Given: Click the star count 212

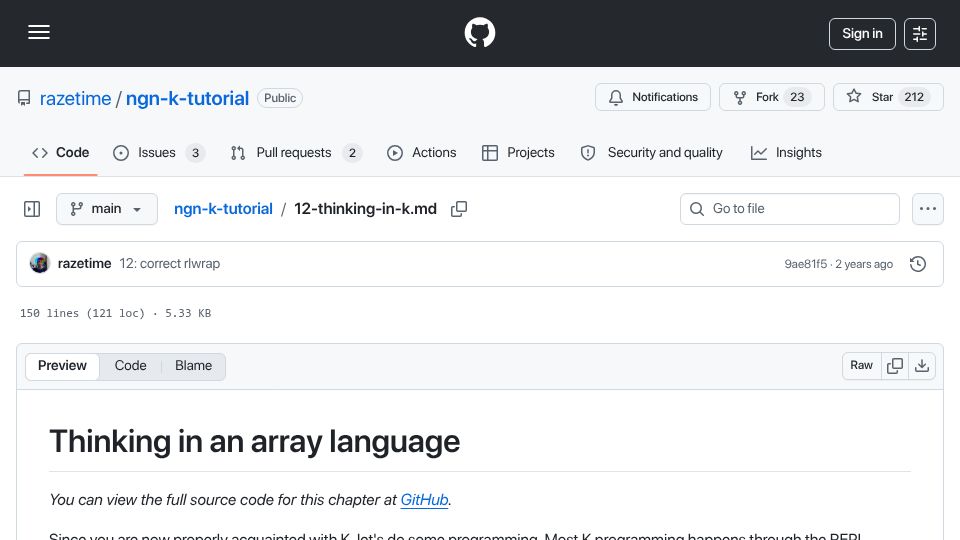Looking at the screenshot, I should (914, 97).
